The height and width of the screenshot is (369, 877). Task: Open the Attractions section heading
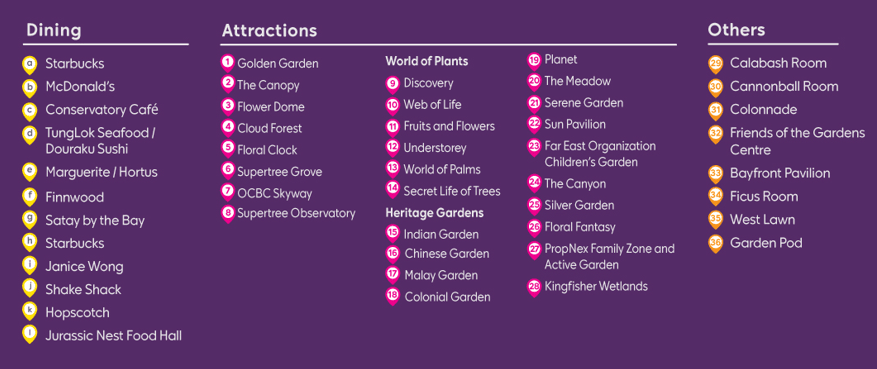point(270,30)
